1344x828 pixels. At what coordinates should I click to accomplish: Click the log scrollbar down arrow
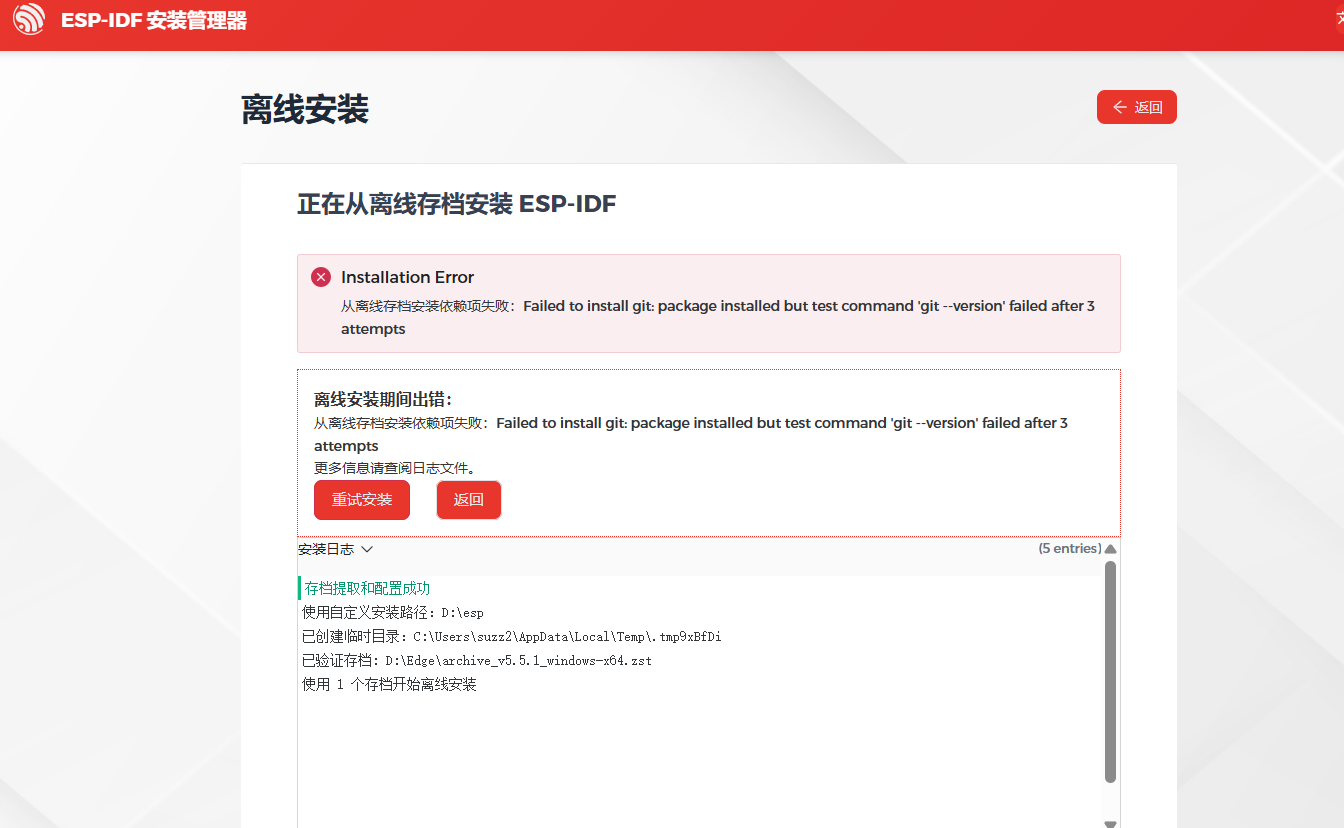1110,823
